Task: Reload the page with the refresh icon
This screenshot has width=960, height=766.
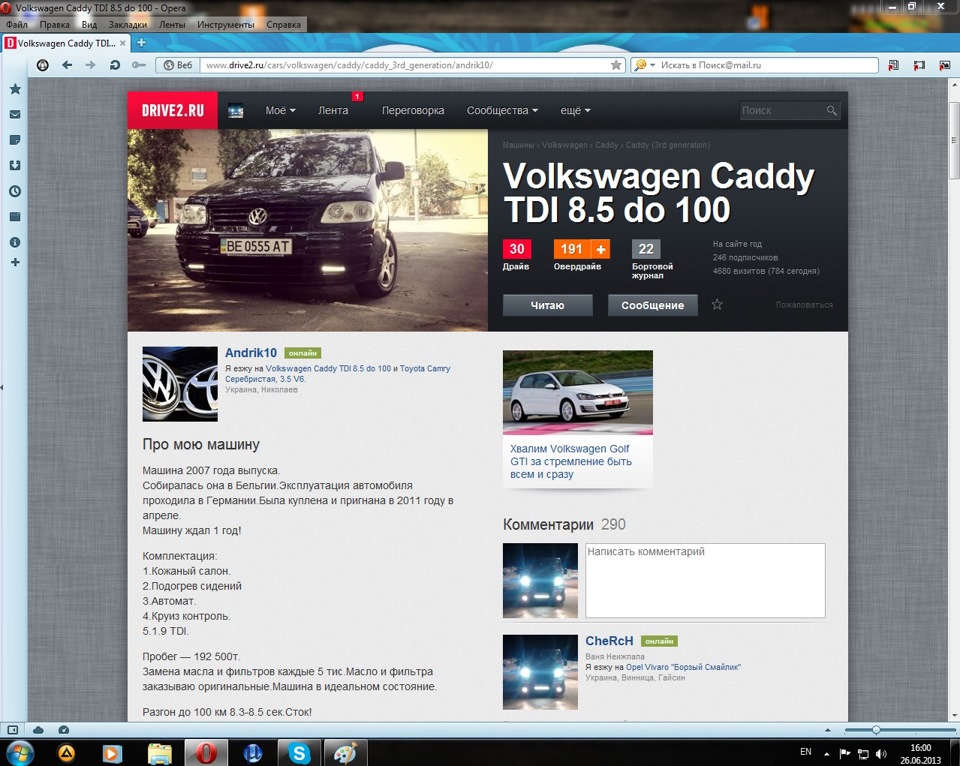Action: coord(114,65)
